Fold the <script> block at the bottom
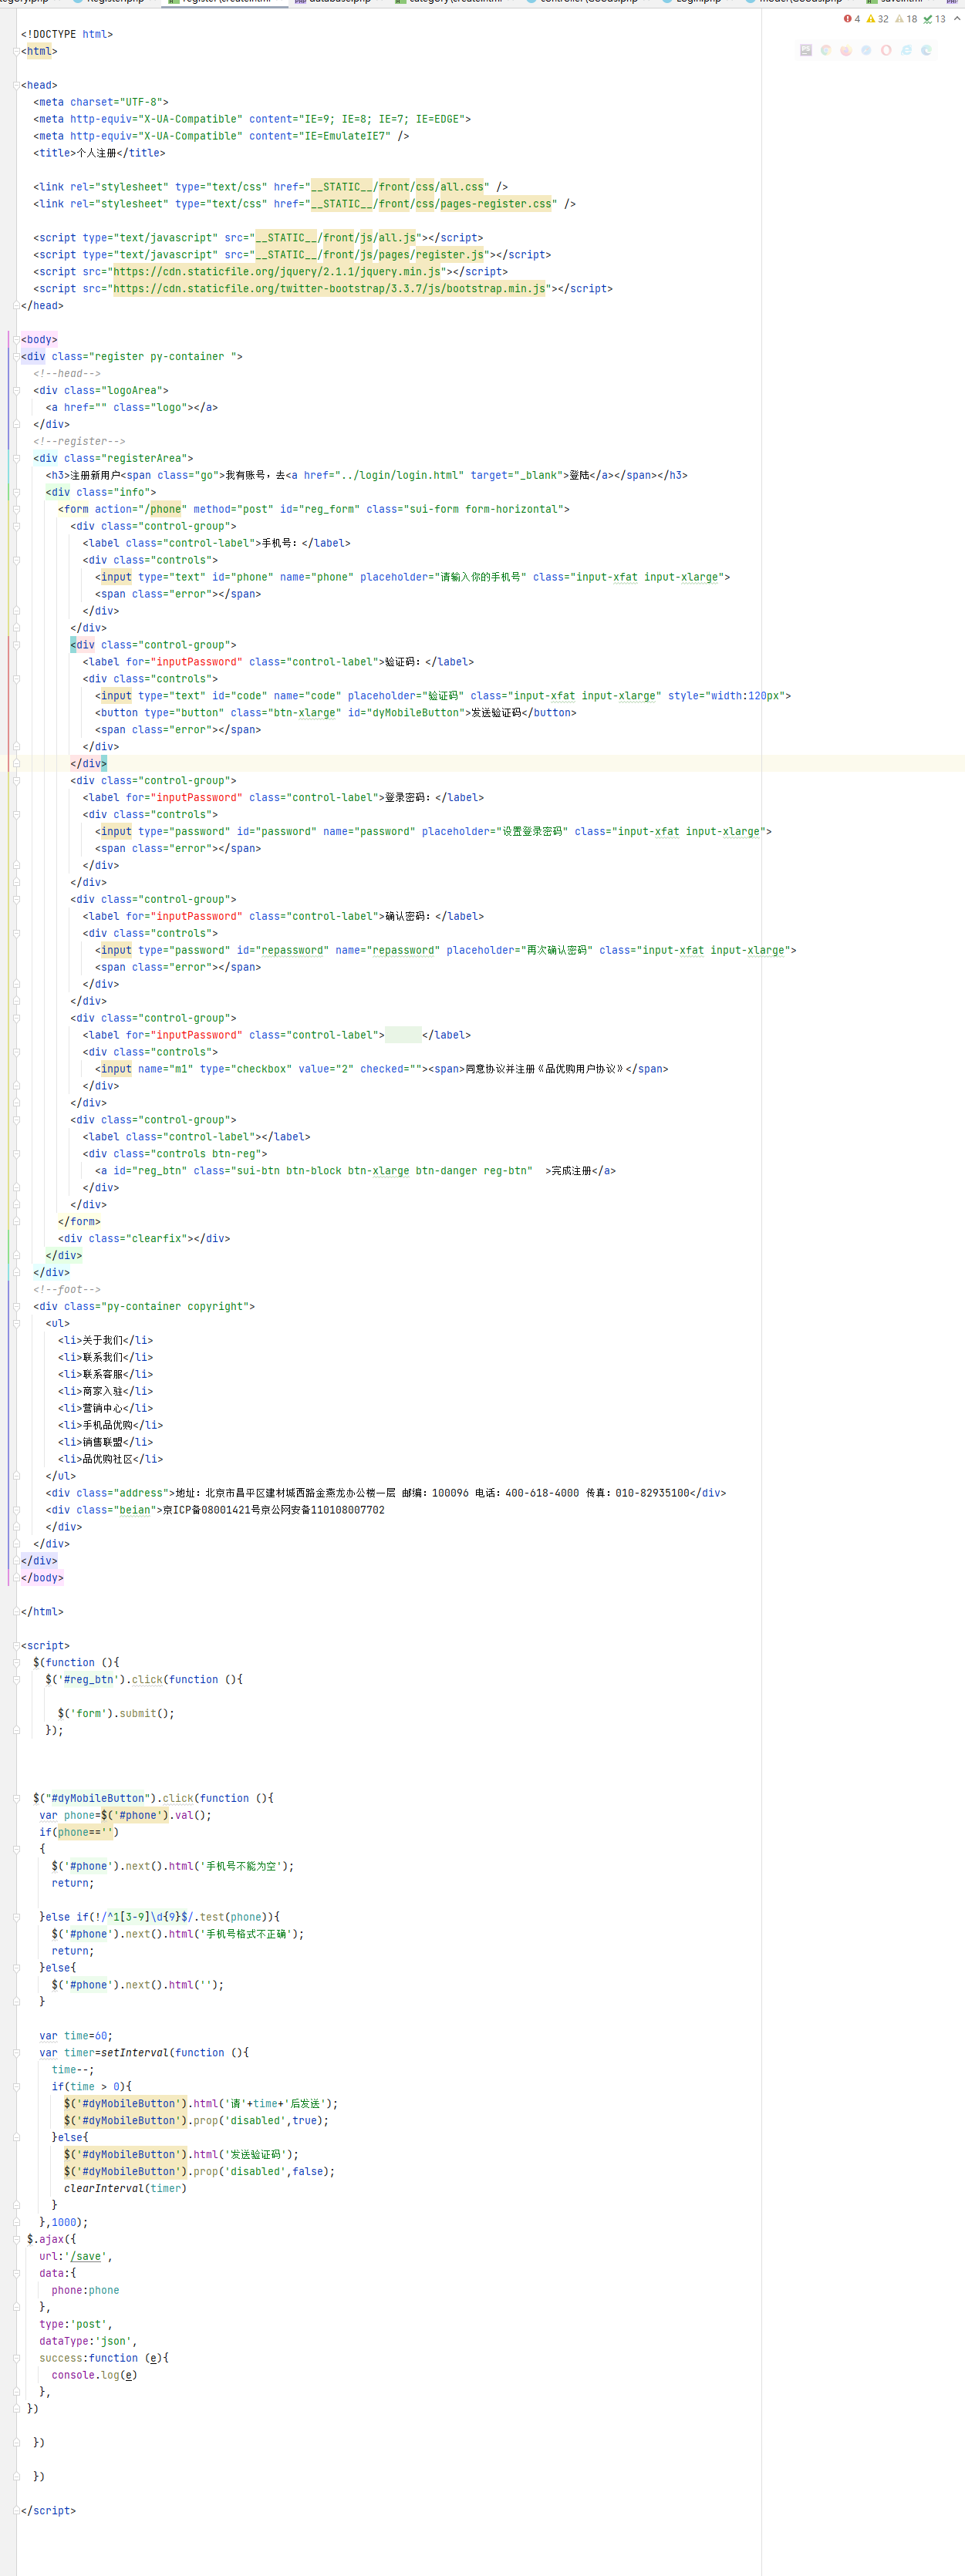 coord(17,1646)
